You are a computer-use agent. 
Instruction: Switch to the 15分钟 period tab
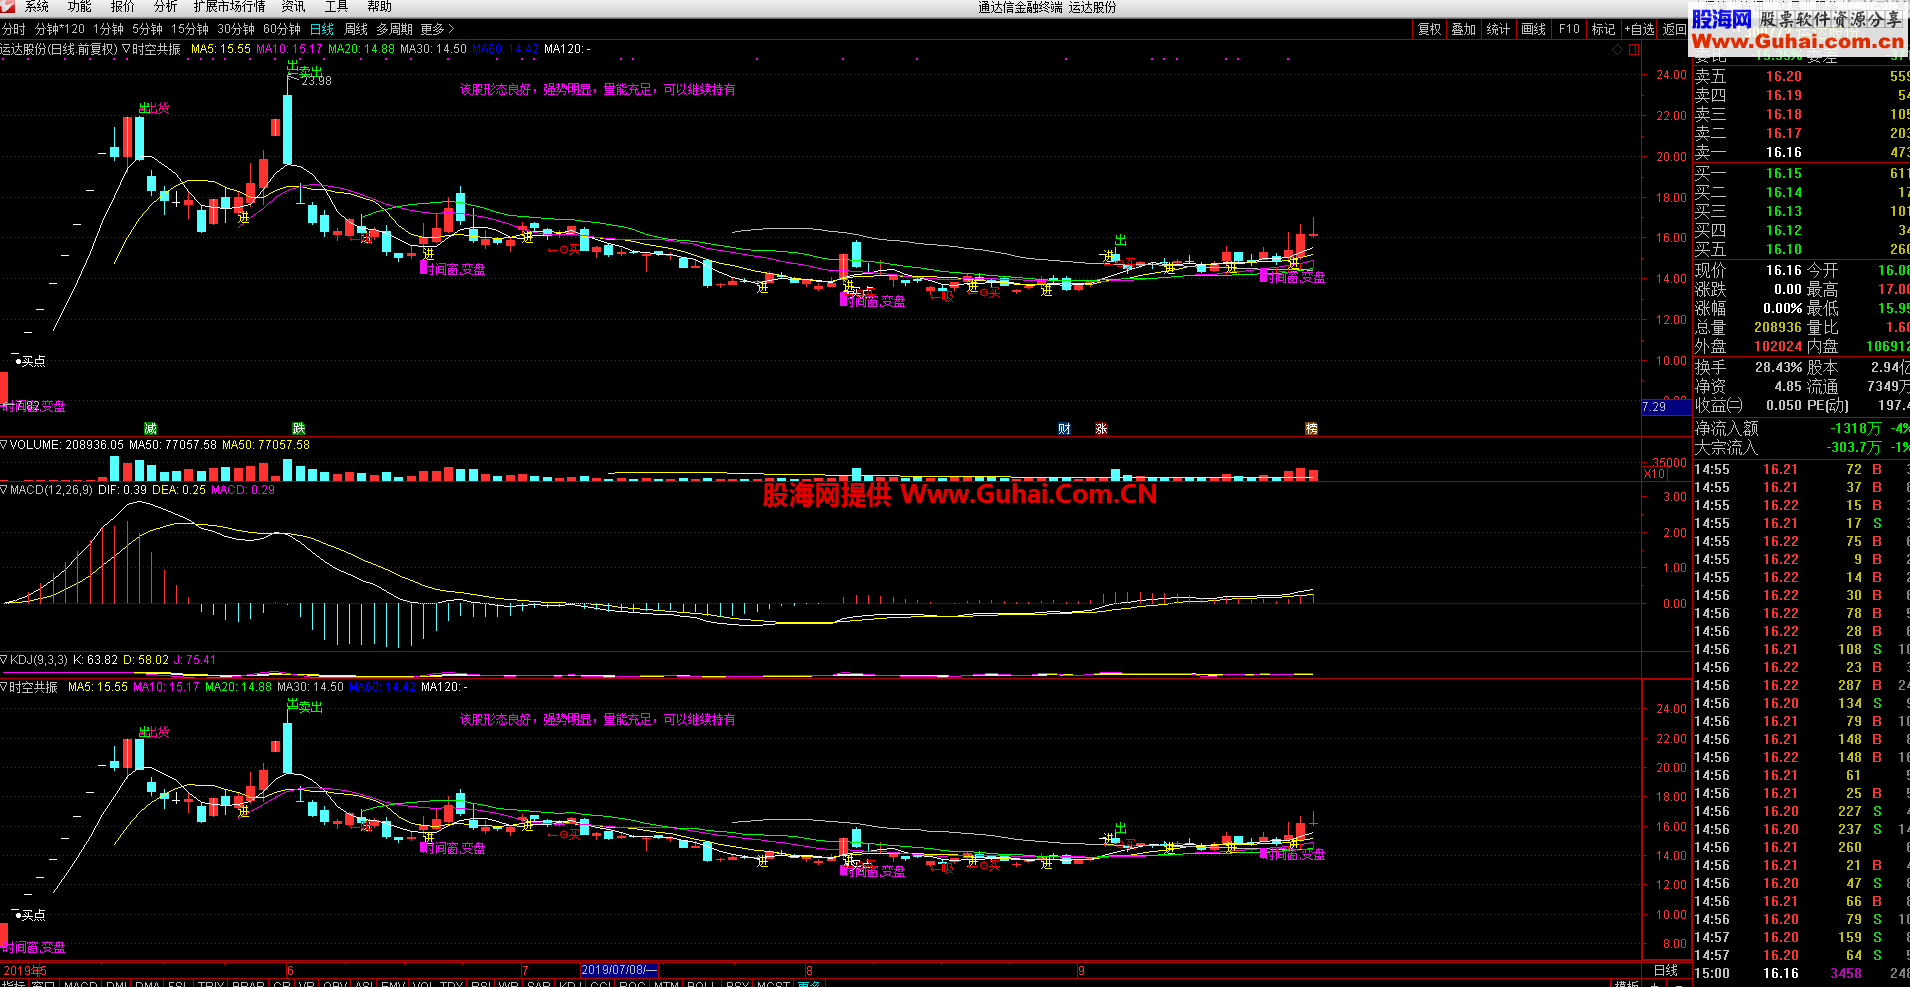(190, 29)
